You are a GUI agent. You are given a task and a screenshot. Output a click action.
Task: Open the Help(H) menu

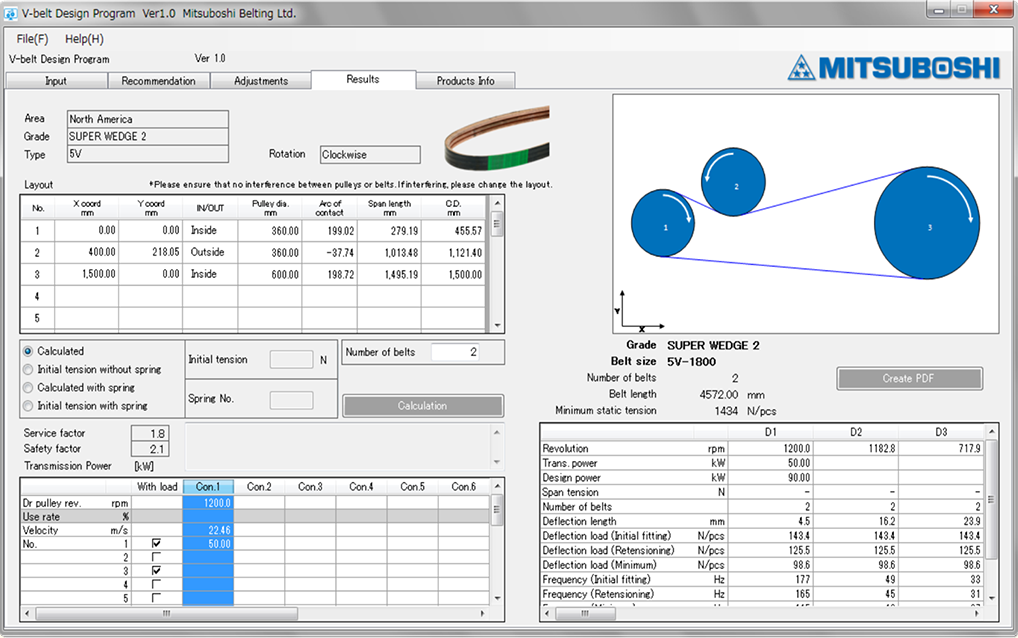pos(84,39)
